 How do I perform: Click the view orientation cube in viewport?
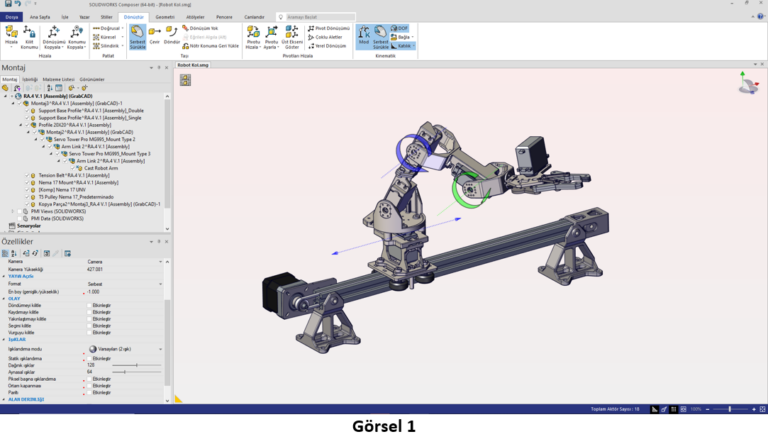click(747, 86)
